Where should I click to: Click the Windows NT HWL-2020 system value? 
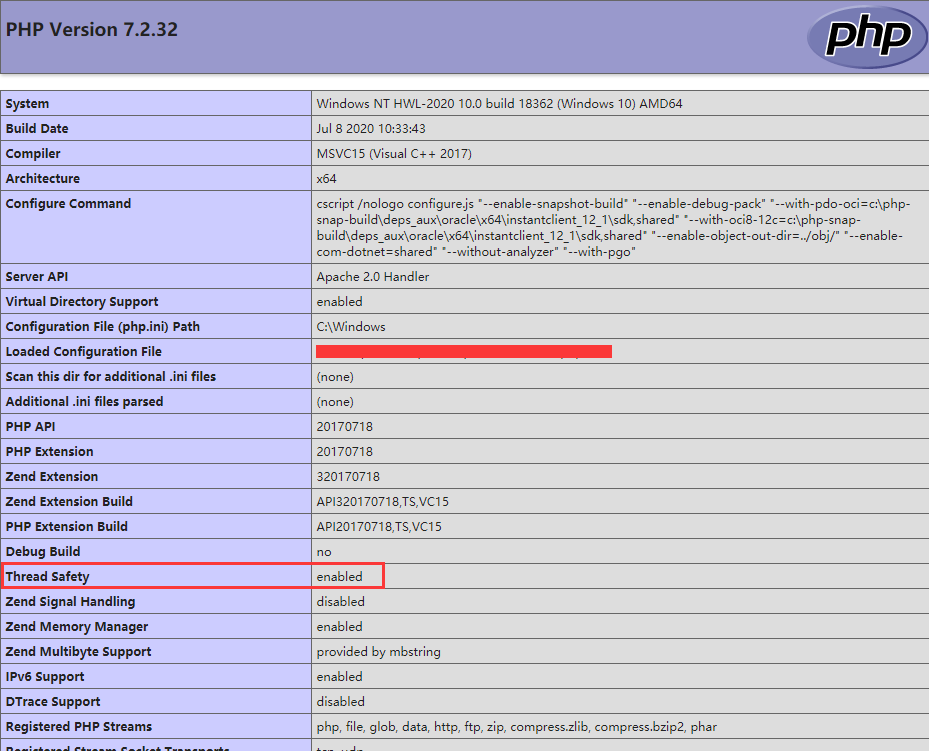pos(499,104)
